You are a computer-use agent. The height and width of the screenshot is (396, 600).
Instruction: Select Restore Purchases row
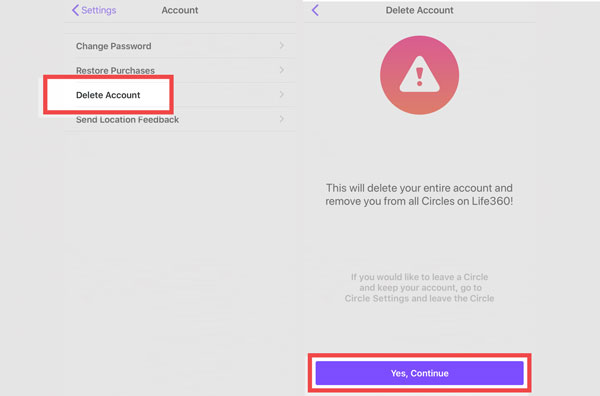pos(180,70)
